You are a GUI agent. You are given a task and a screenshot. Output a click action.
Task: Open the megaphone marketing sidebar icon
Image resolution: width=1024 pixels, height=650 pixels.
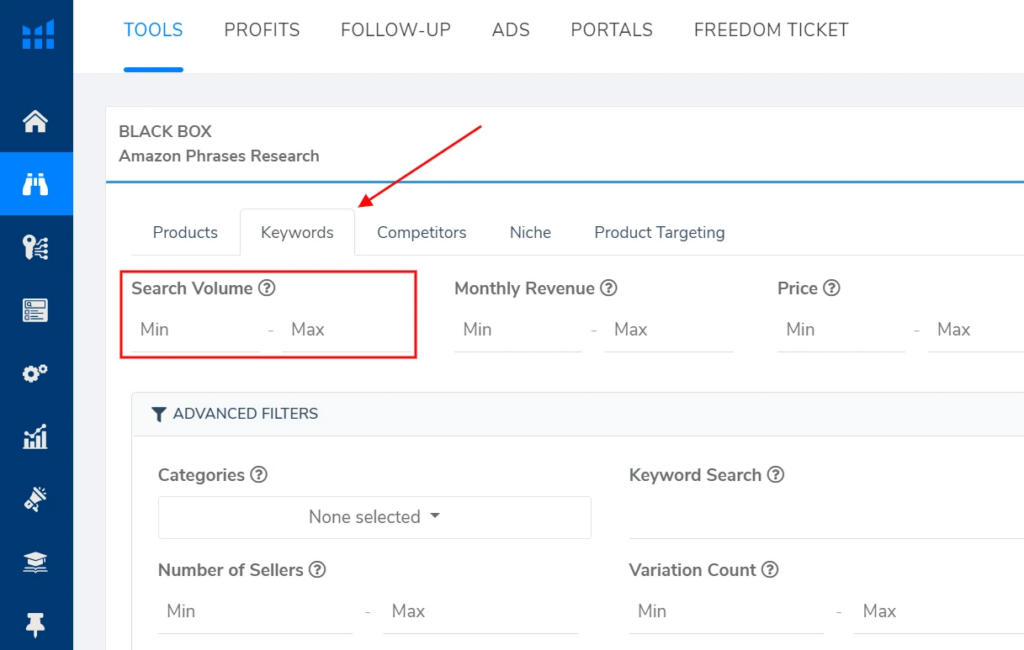click(35, 499)
